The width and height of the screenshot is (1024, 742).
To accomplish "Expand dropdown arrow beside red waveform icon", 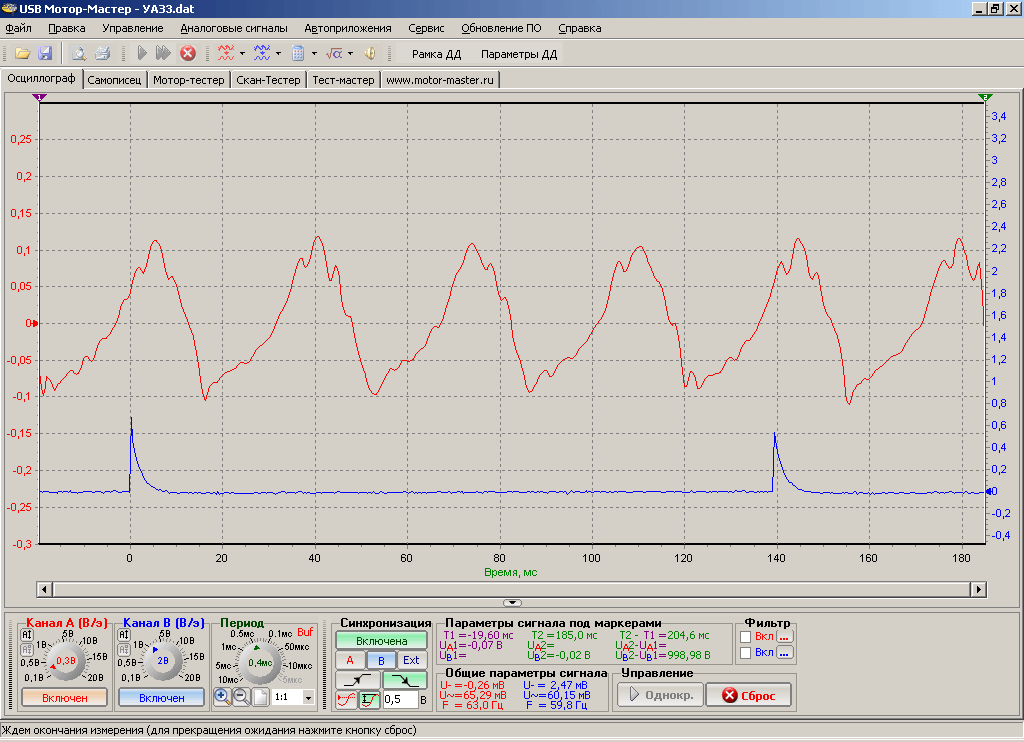I will point(242,54).
